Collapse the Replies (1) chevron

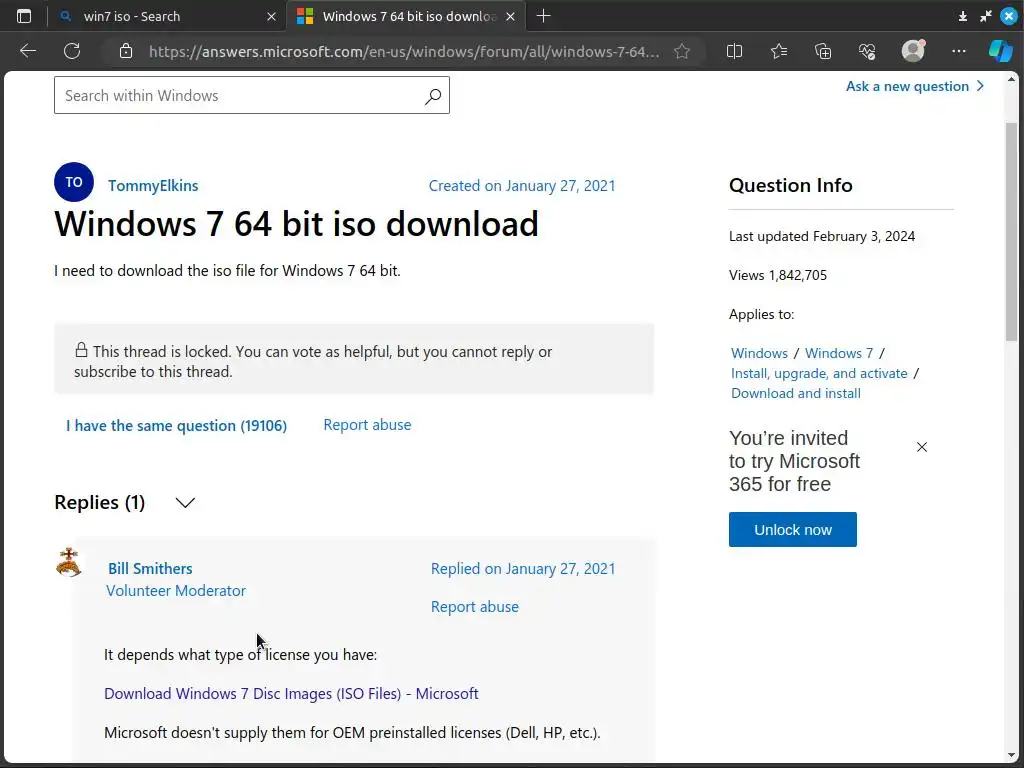(185, 502)
